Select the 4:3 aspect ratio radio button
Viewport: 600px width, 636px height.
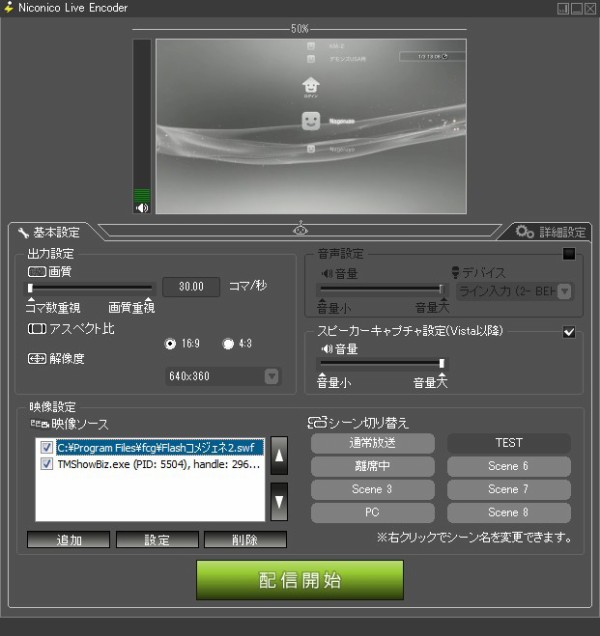pos(228,344)
